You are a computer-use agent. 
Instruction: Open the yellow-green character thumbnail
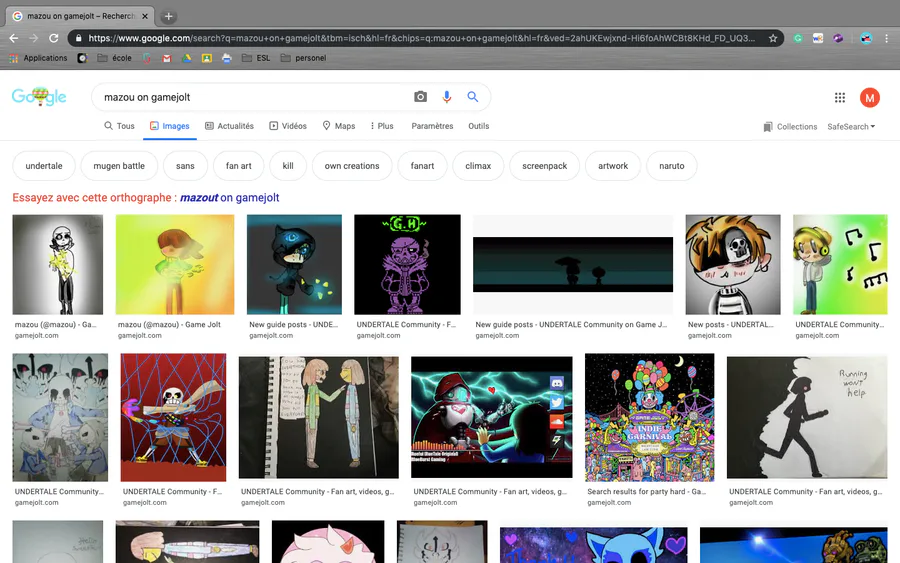[174, 265]
